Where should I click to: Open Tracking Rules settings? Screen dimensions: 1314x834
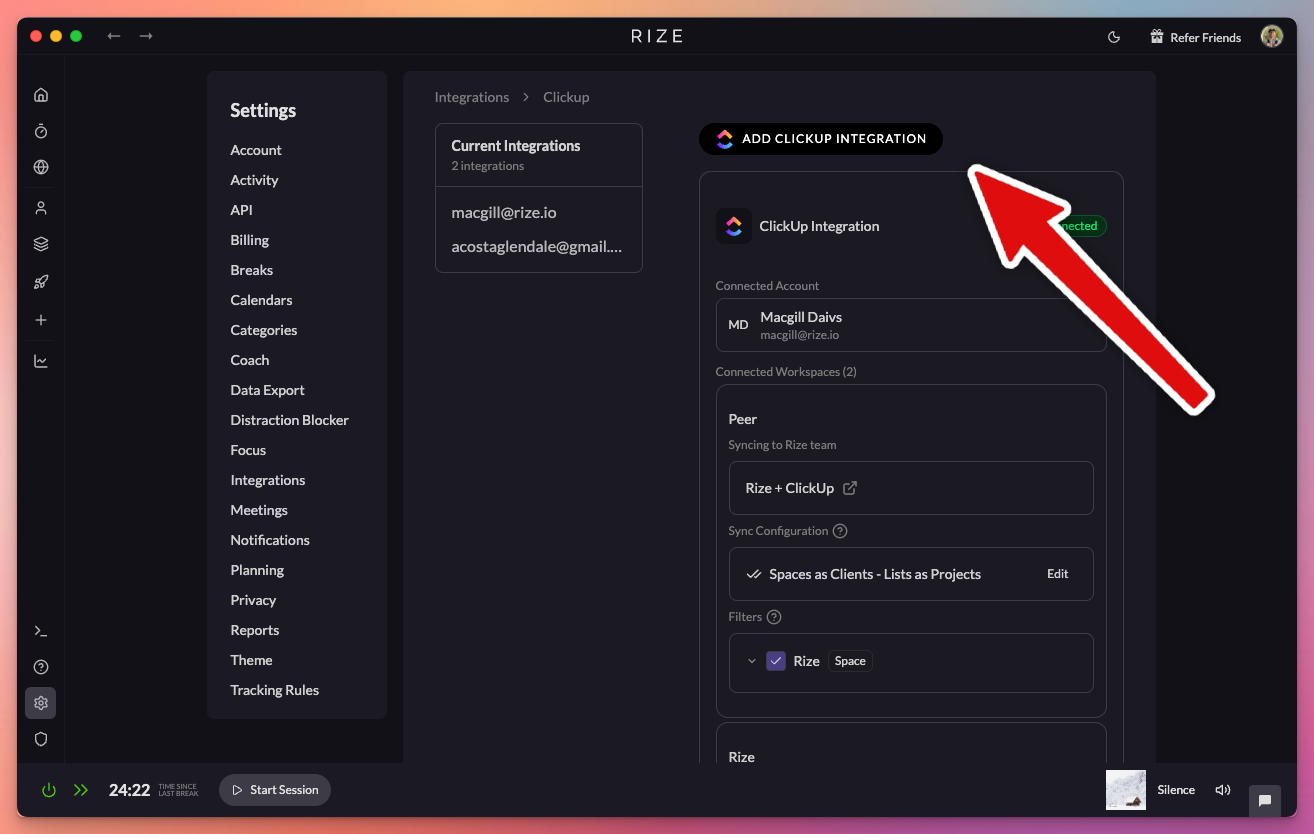click(274, 690)
